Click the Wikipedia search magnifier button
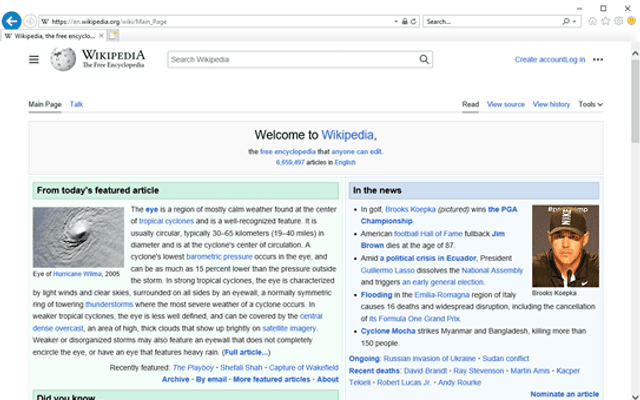The image size is (640, 400). click(x=424, y=60)
